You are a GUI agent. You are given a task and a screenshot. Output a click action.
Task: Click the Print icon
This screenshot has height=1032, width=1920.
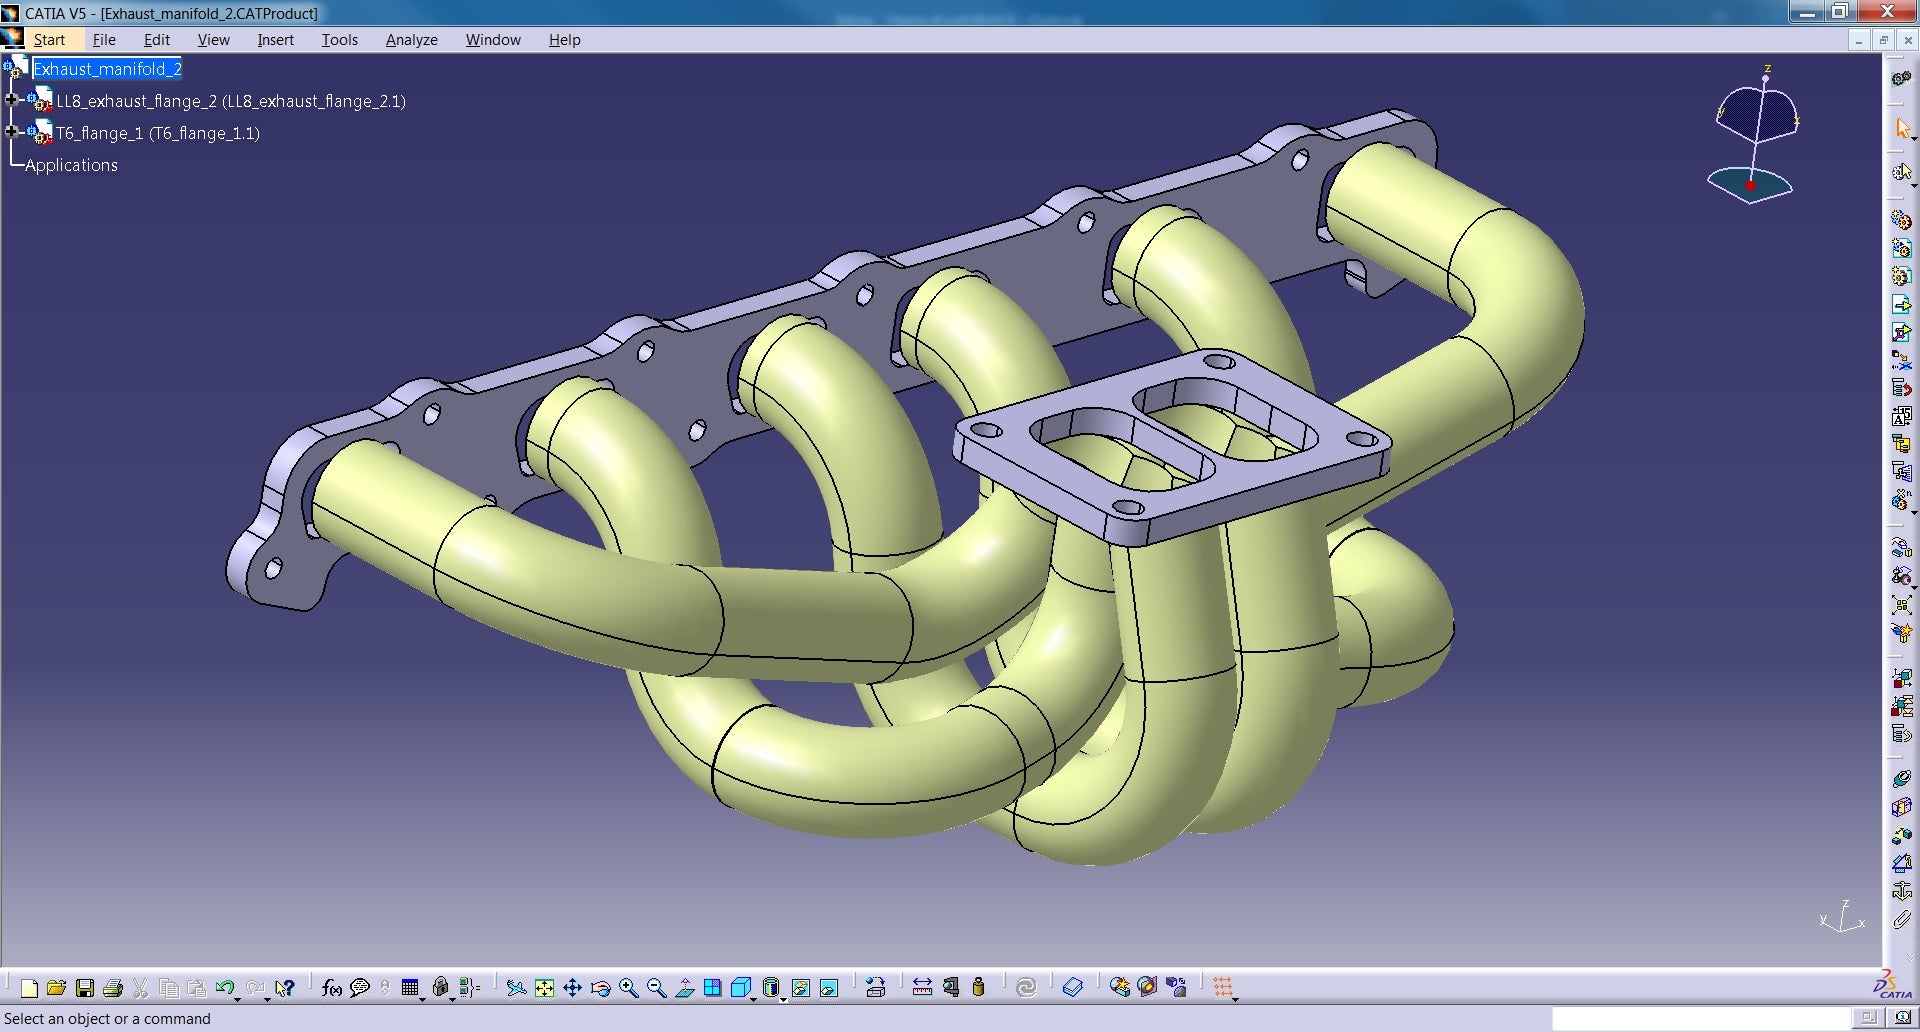point(113,988)
